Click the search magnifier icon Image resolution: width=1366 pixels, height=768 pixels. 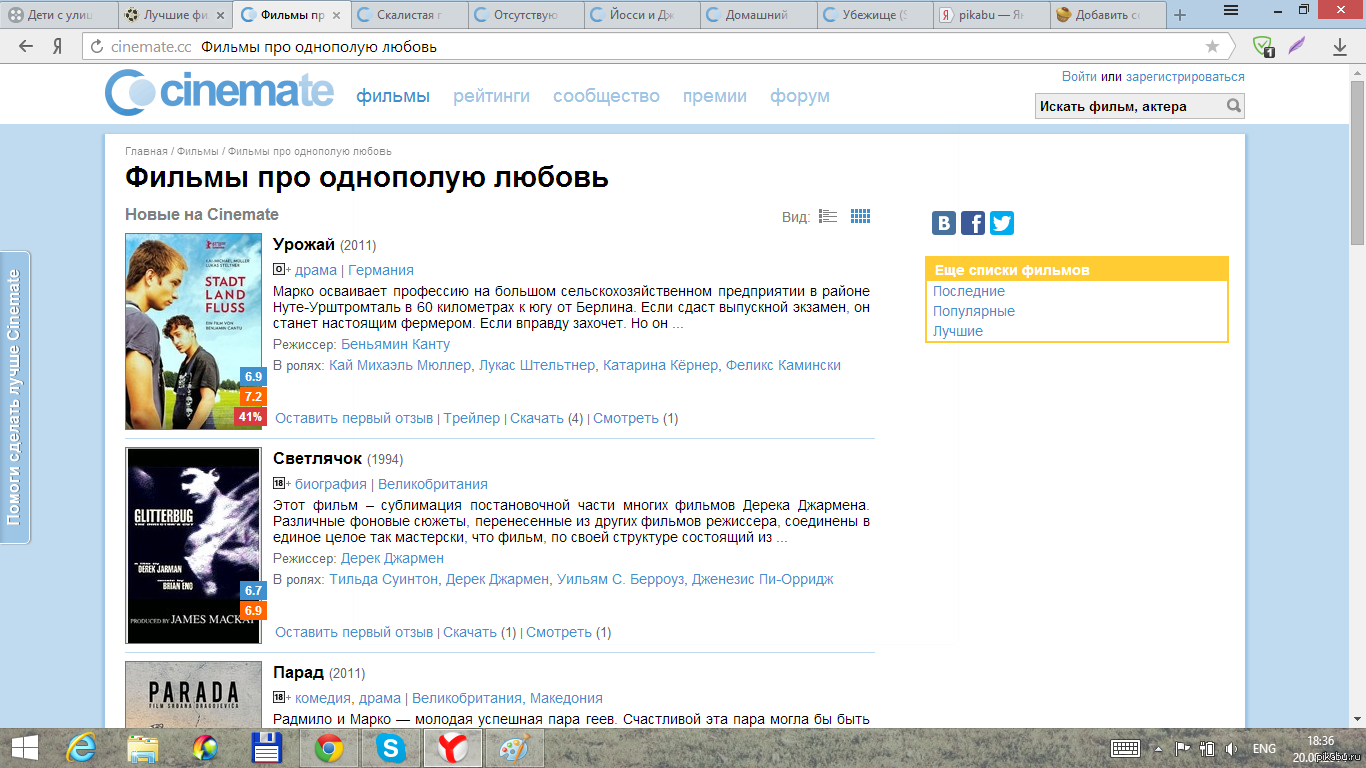click(1234, 106)
